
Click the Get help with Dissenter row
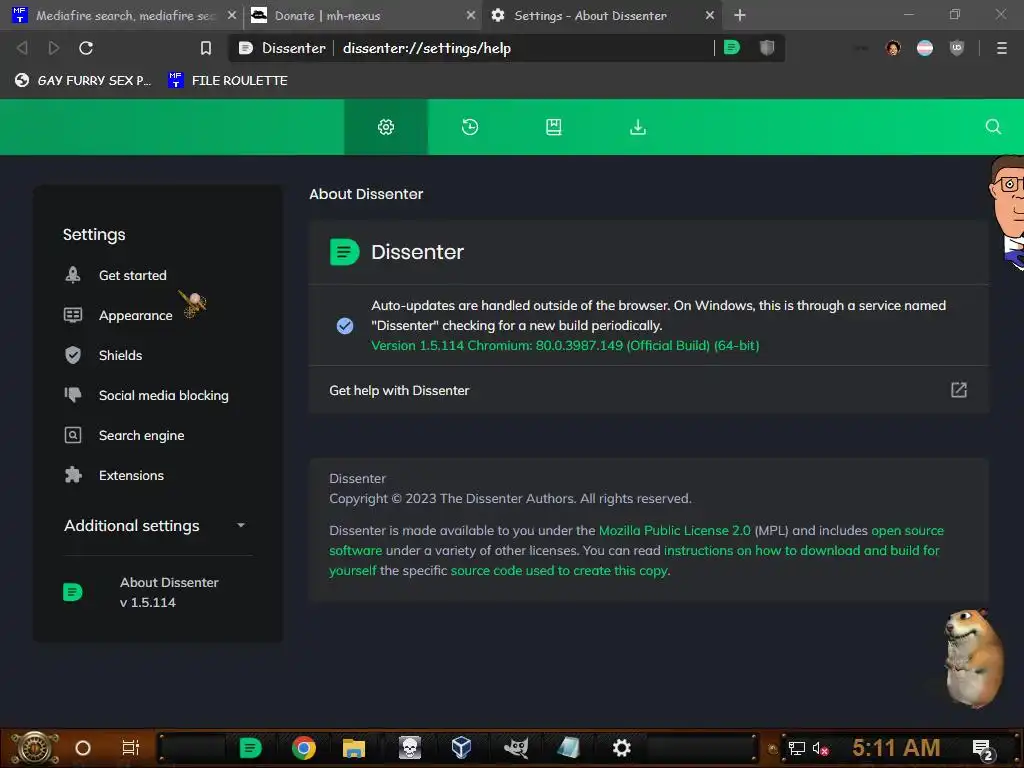click(x=648, y=390)
